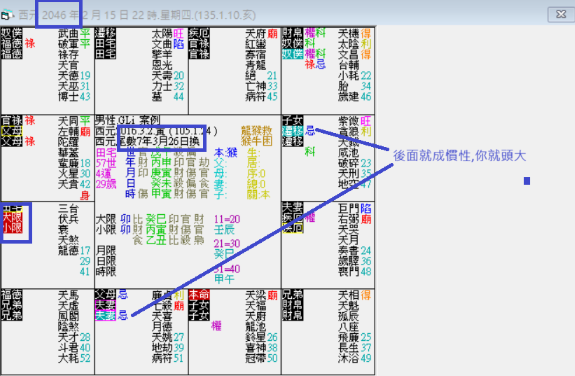Click the 天相 得 star label
Image resolution: width=575 pixels, height=376 pixels.
pyautogui.click(x=355, y=295)
